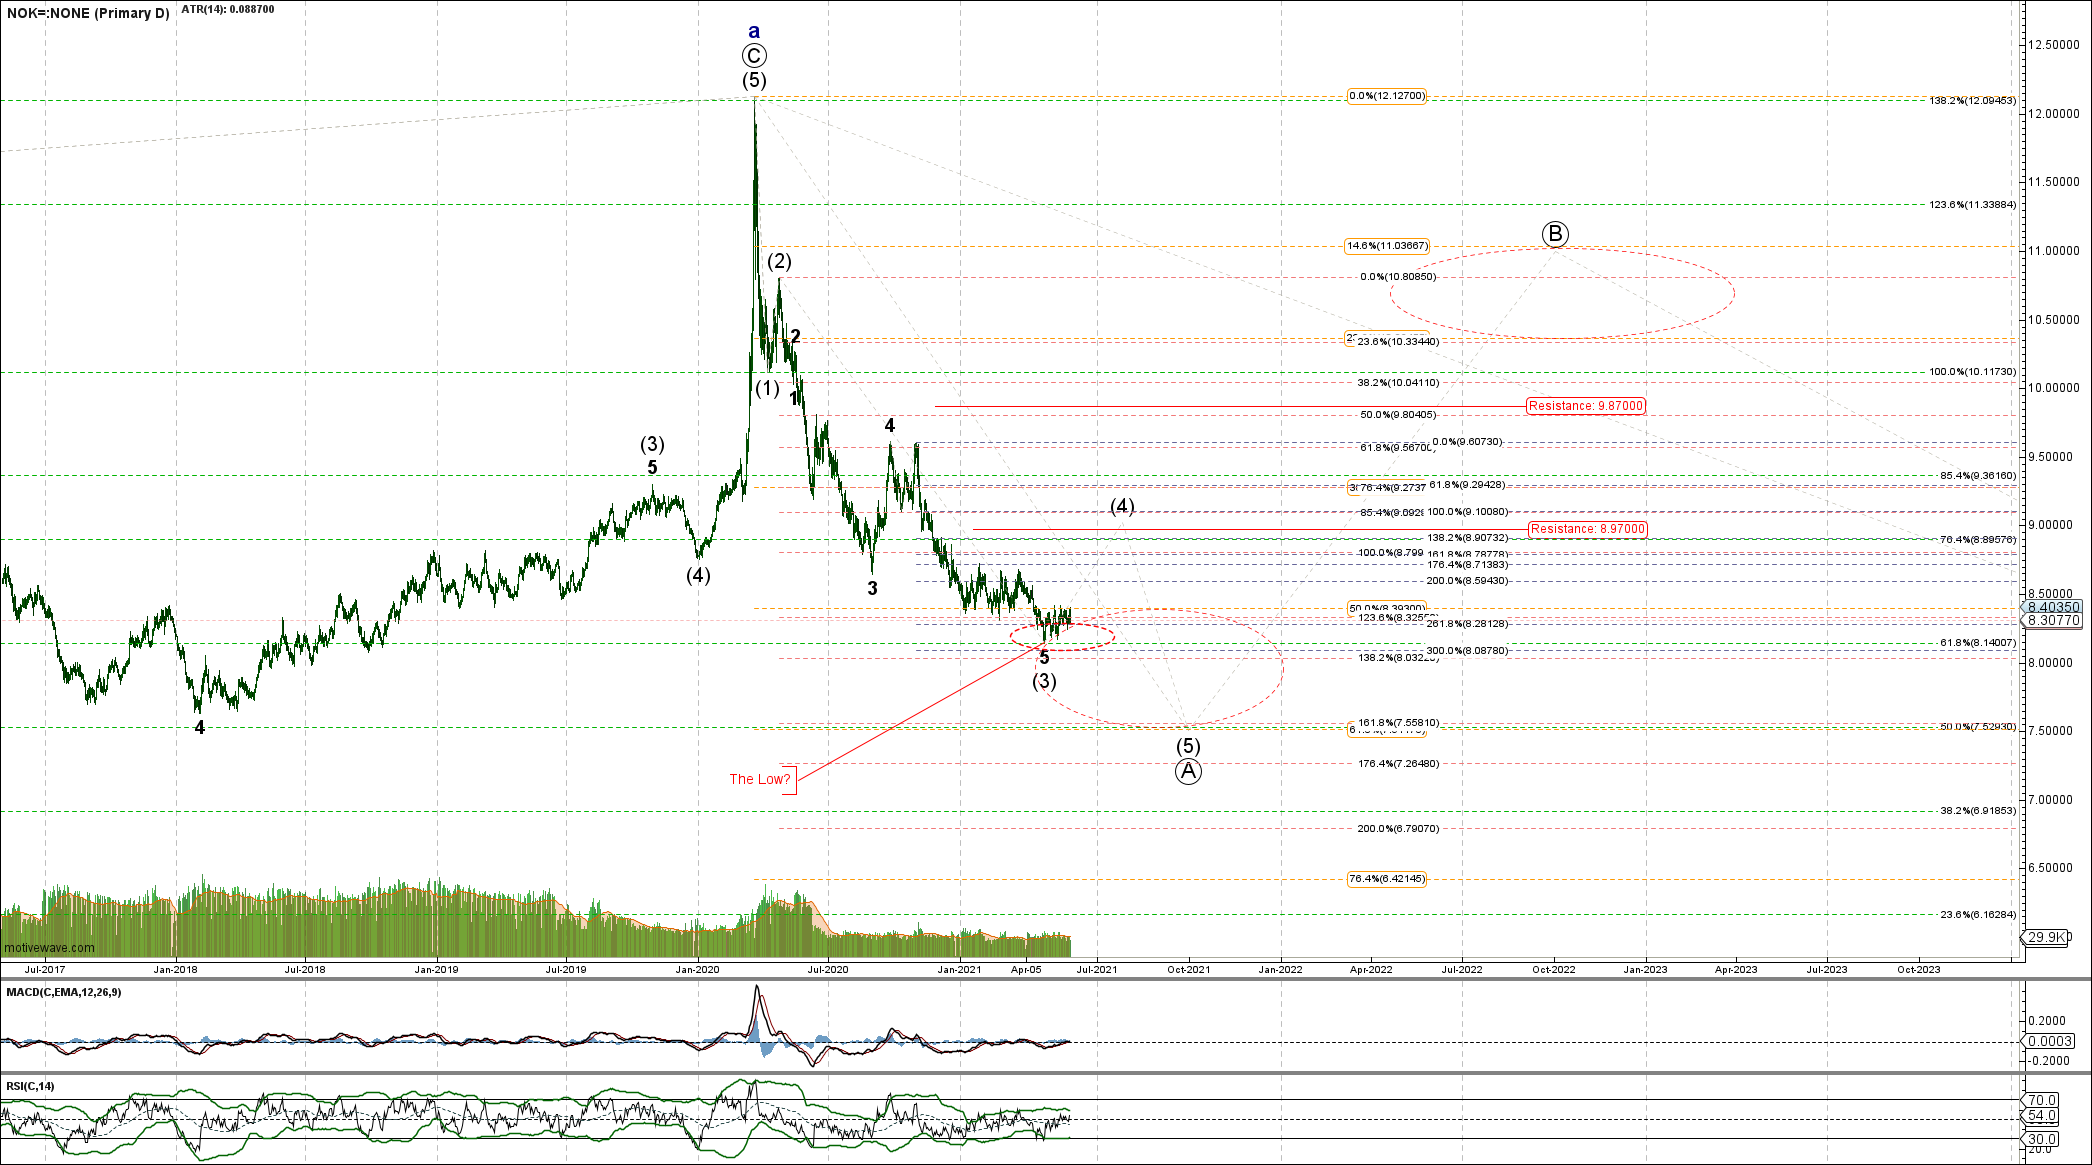Click the Jan-2020 date on time axis
2092x1165 pixels.
697,969
